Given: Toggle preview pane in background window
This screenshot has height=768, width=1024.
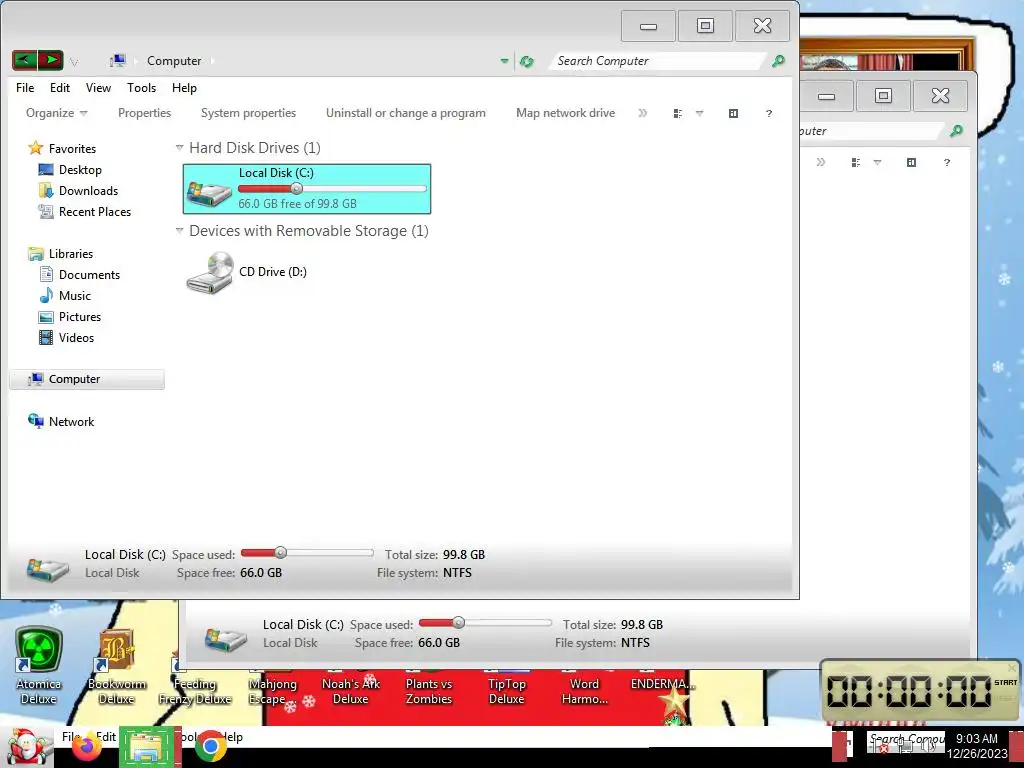Looking at the screenshot, I should pyautogui.click(x=911, y=162).
